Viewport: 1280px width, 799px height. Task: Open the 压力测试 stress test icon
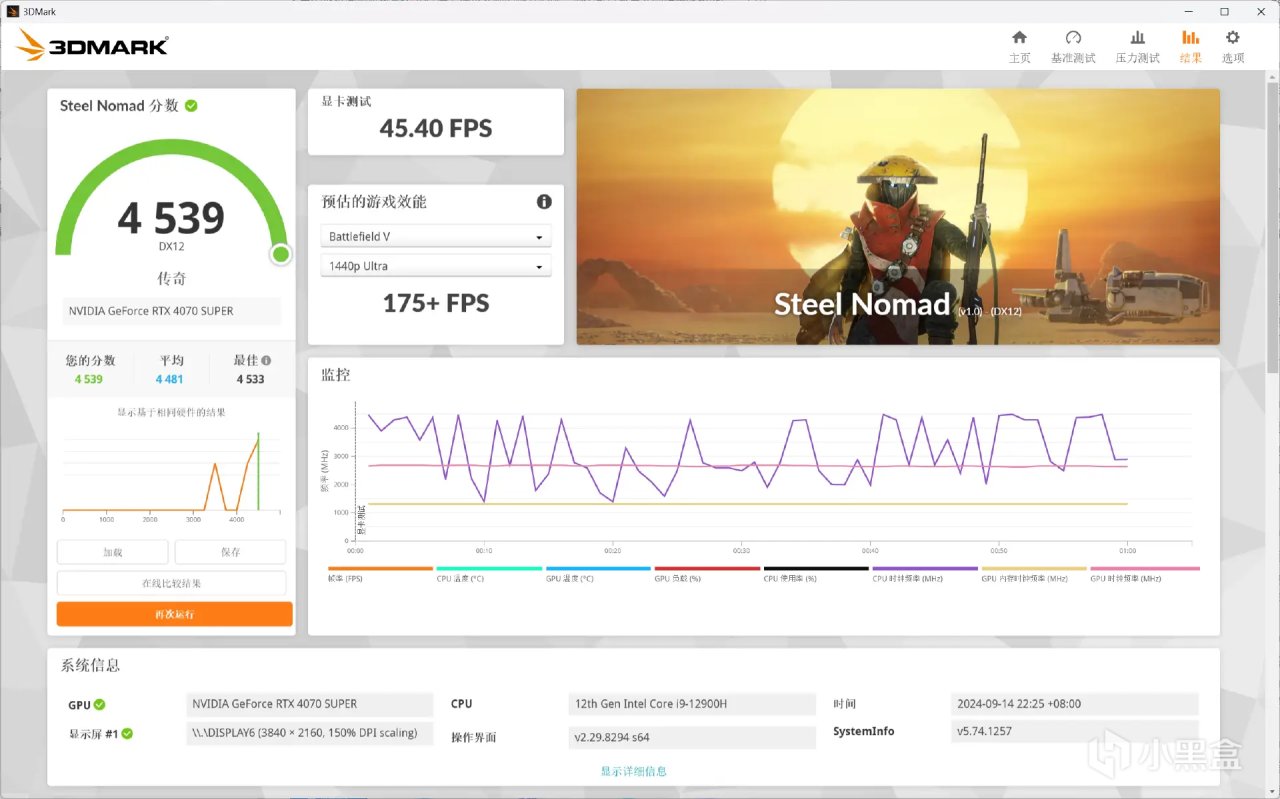pyautogui.click(x=1137, y=38)
